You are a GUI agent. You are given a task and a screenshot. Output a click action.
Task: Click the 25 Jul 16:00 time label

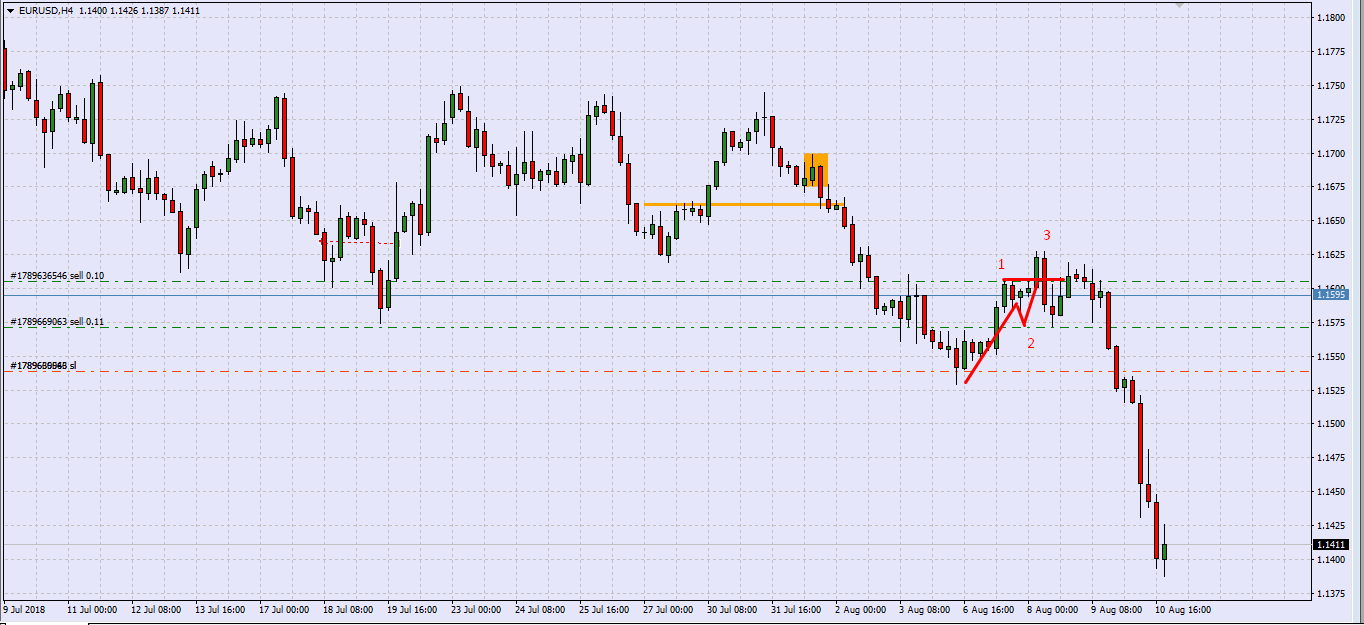pos(606,608)
